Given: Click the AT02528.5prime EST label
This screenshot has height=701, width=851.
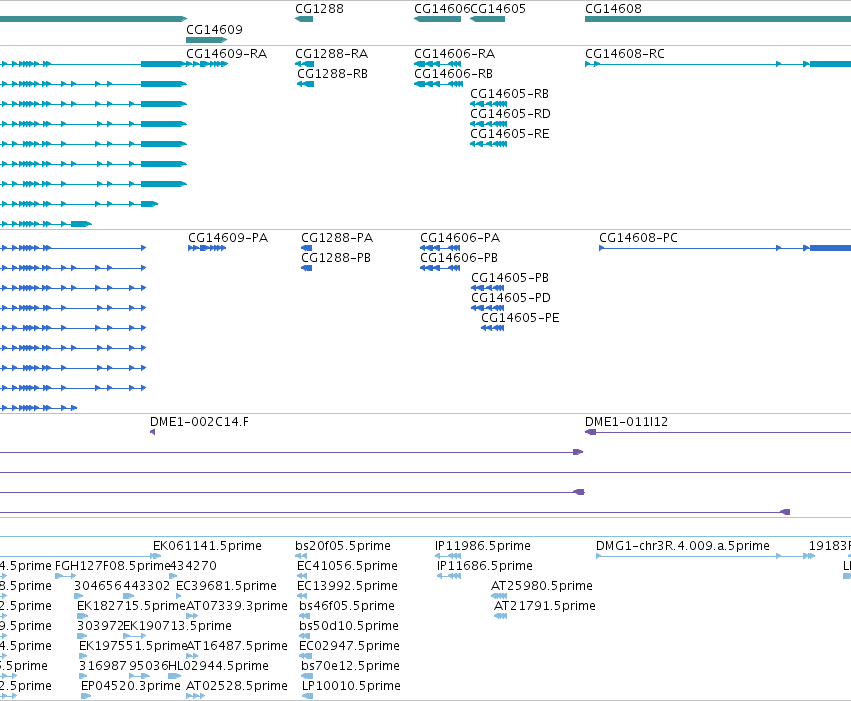Looking at the screenshot, I should click(237, 686).
